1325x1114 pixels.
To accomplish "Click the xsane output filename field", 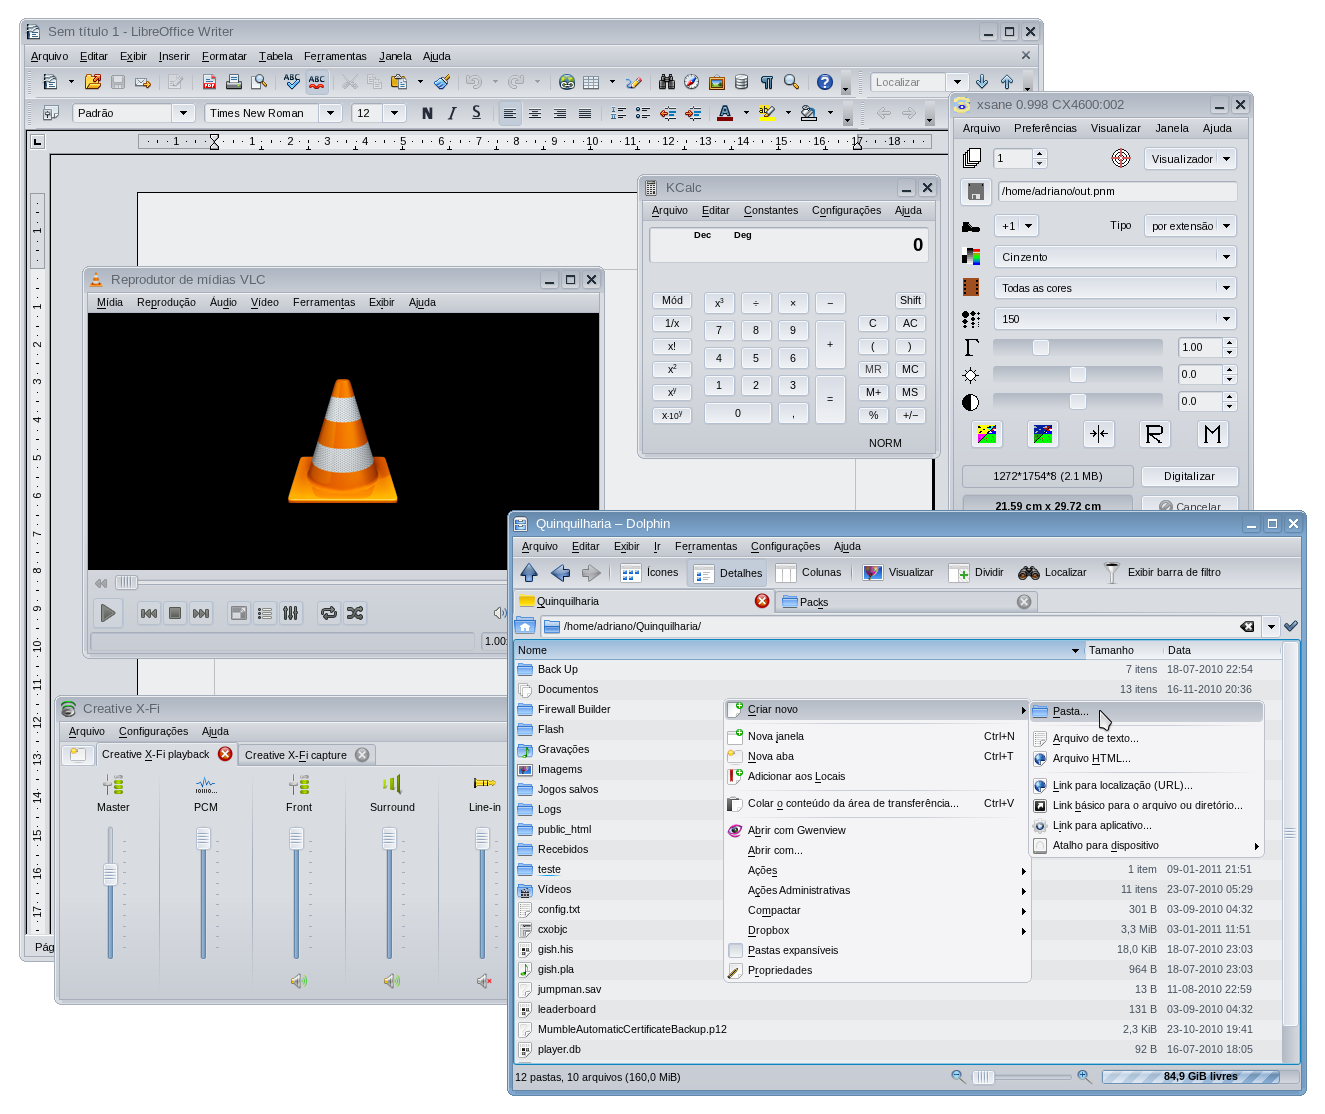I will (x=1117, y=191).
